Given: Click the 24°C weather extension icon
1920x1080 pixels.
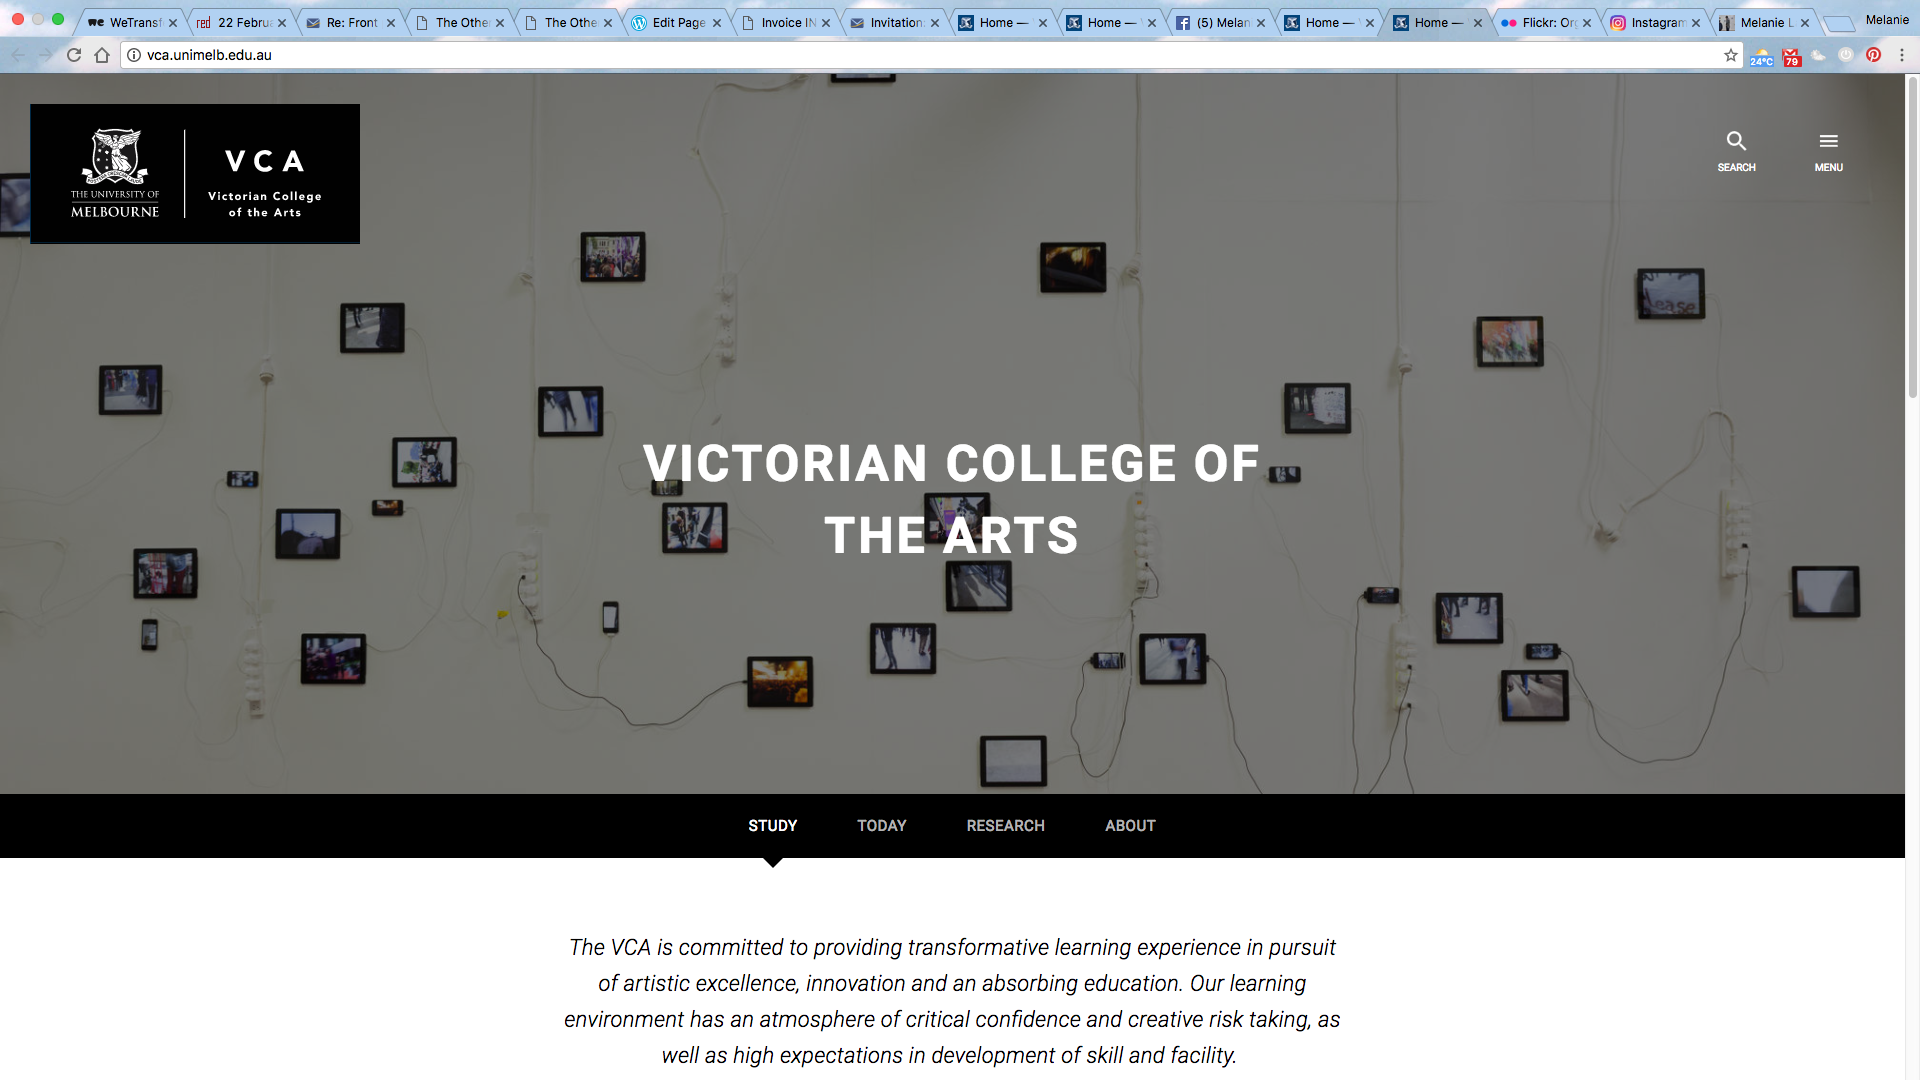Looking at the screenshot, I should coord(1761,57).
